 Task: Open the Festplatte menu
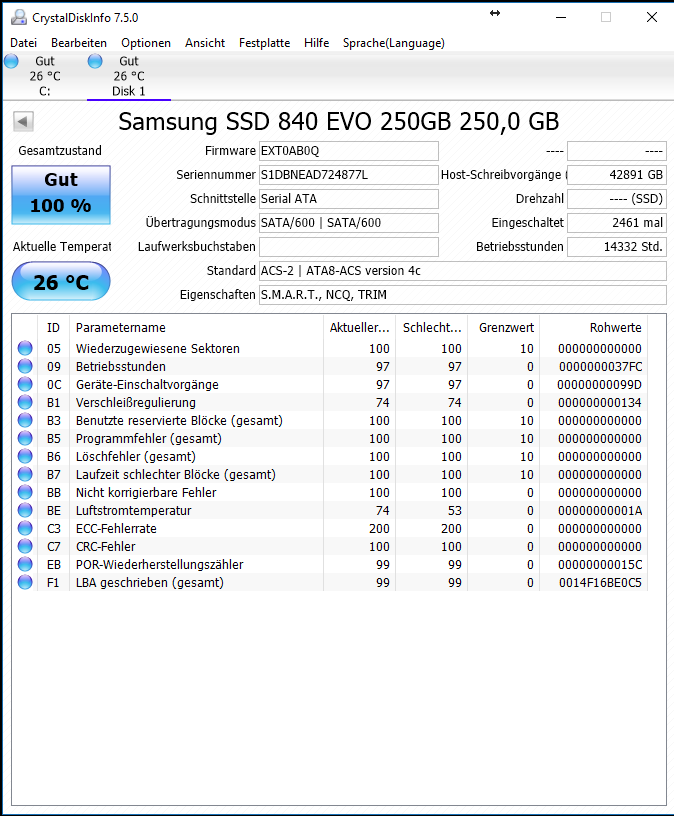click(x=264, y=43)
